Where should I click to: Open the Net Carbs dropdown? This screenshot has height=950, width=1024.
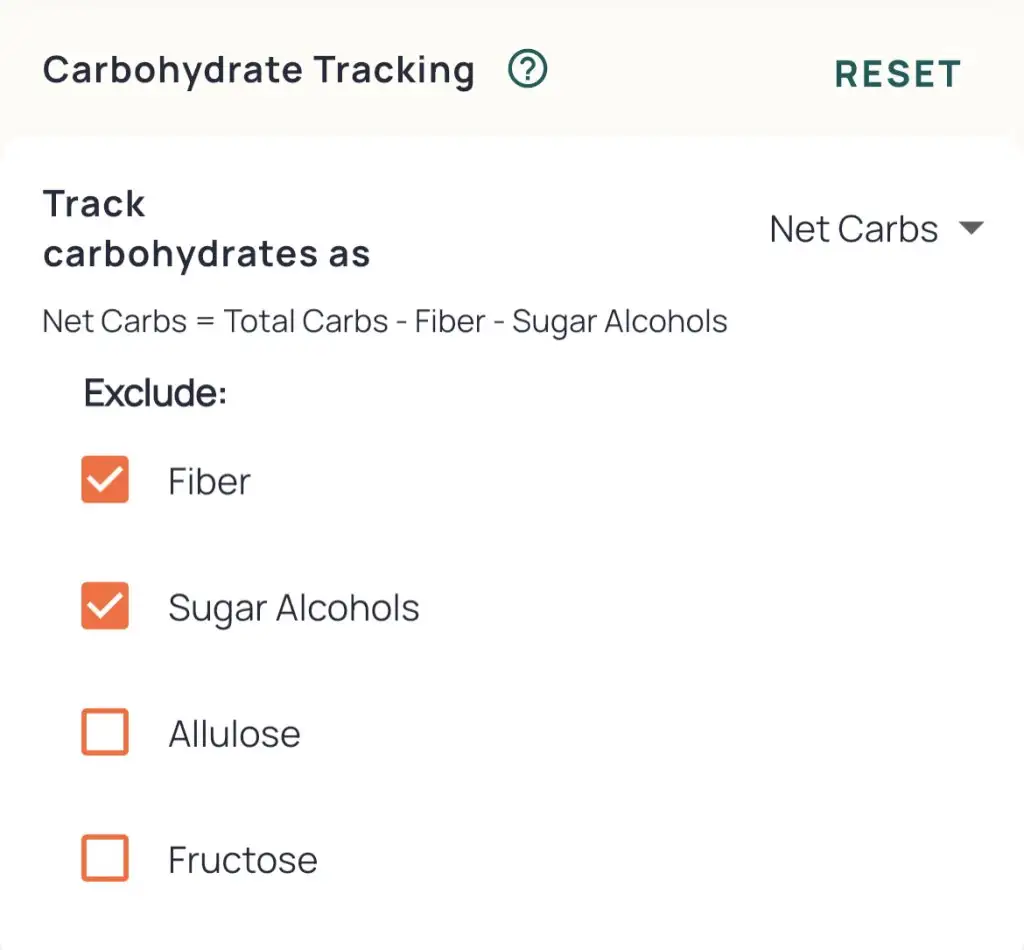click(876, 229)
